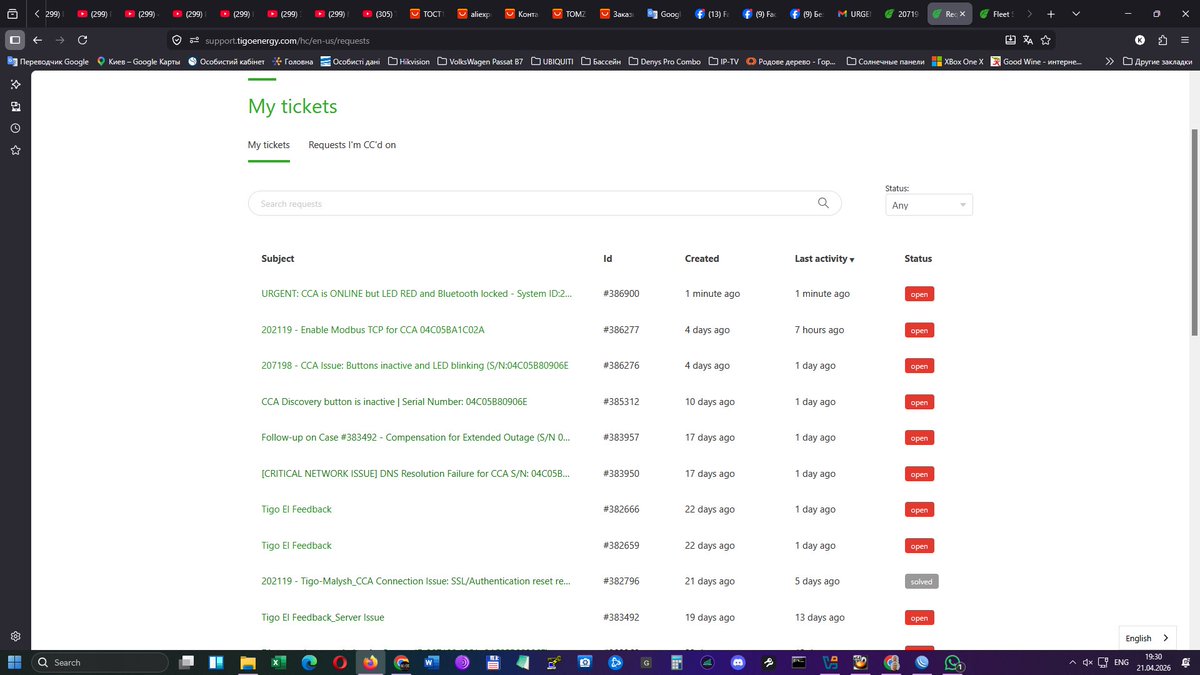Click the solved status badge
Screen dimensions: 1200x675
pyautogui.click(x=921, y=581)
